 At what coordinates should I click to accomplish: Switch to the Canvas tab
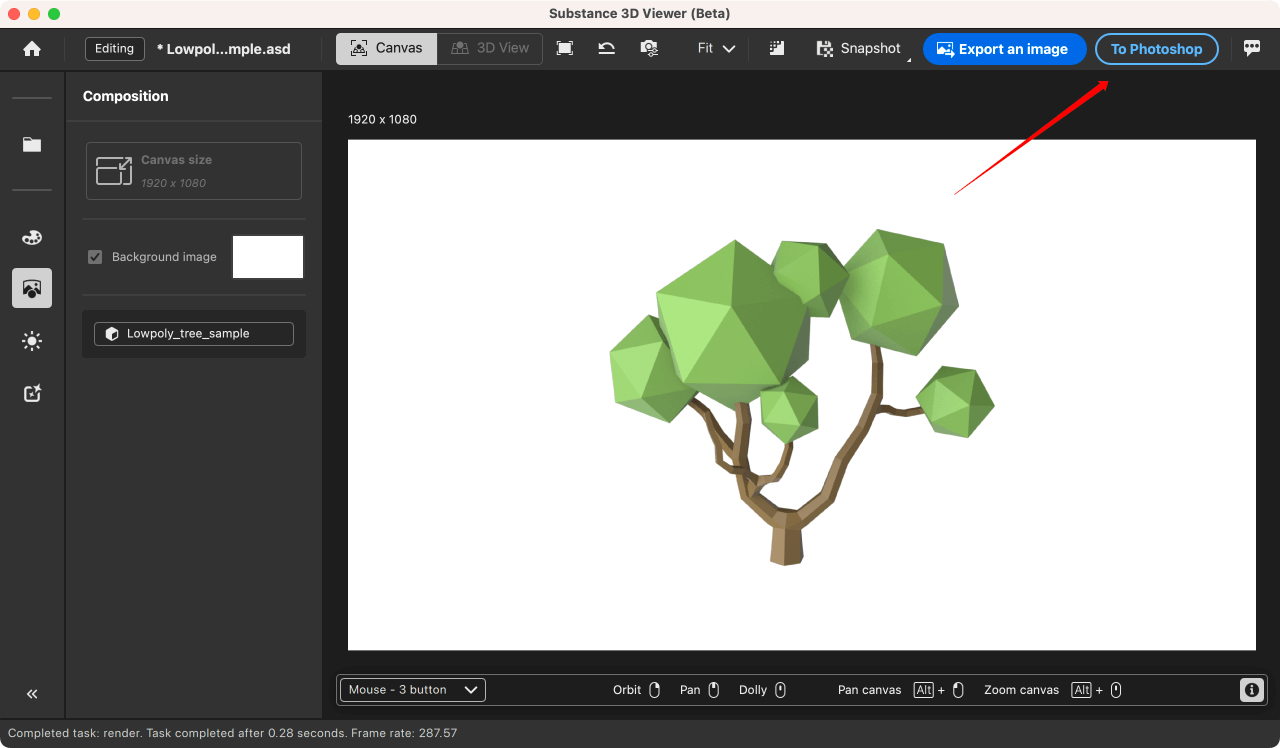click(x=386, y=49)
